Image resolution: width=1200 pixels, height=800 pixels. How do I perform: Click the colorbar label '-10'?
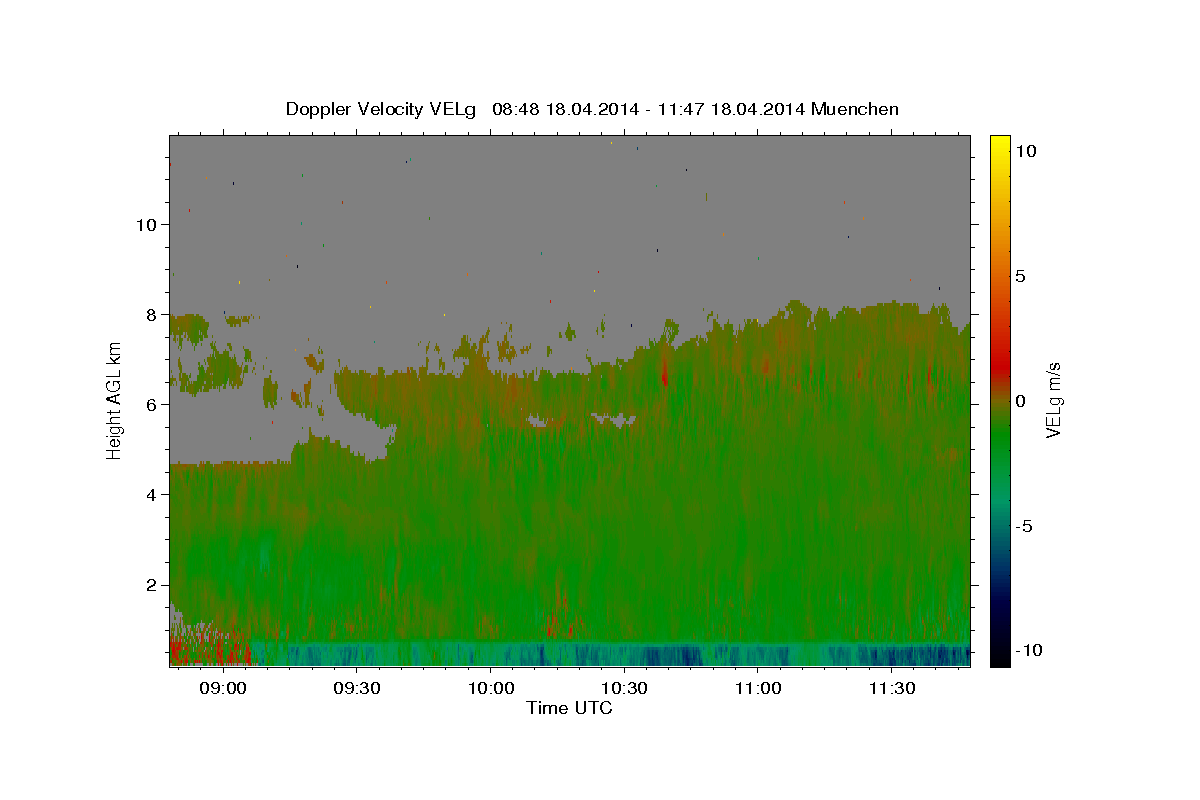click(x=1028, y=651)
